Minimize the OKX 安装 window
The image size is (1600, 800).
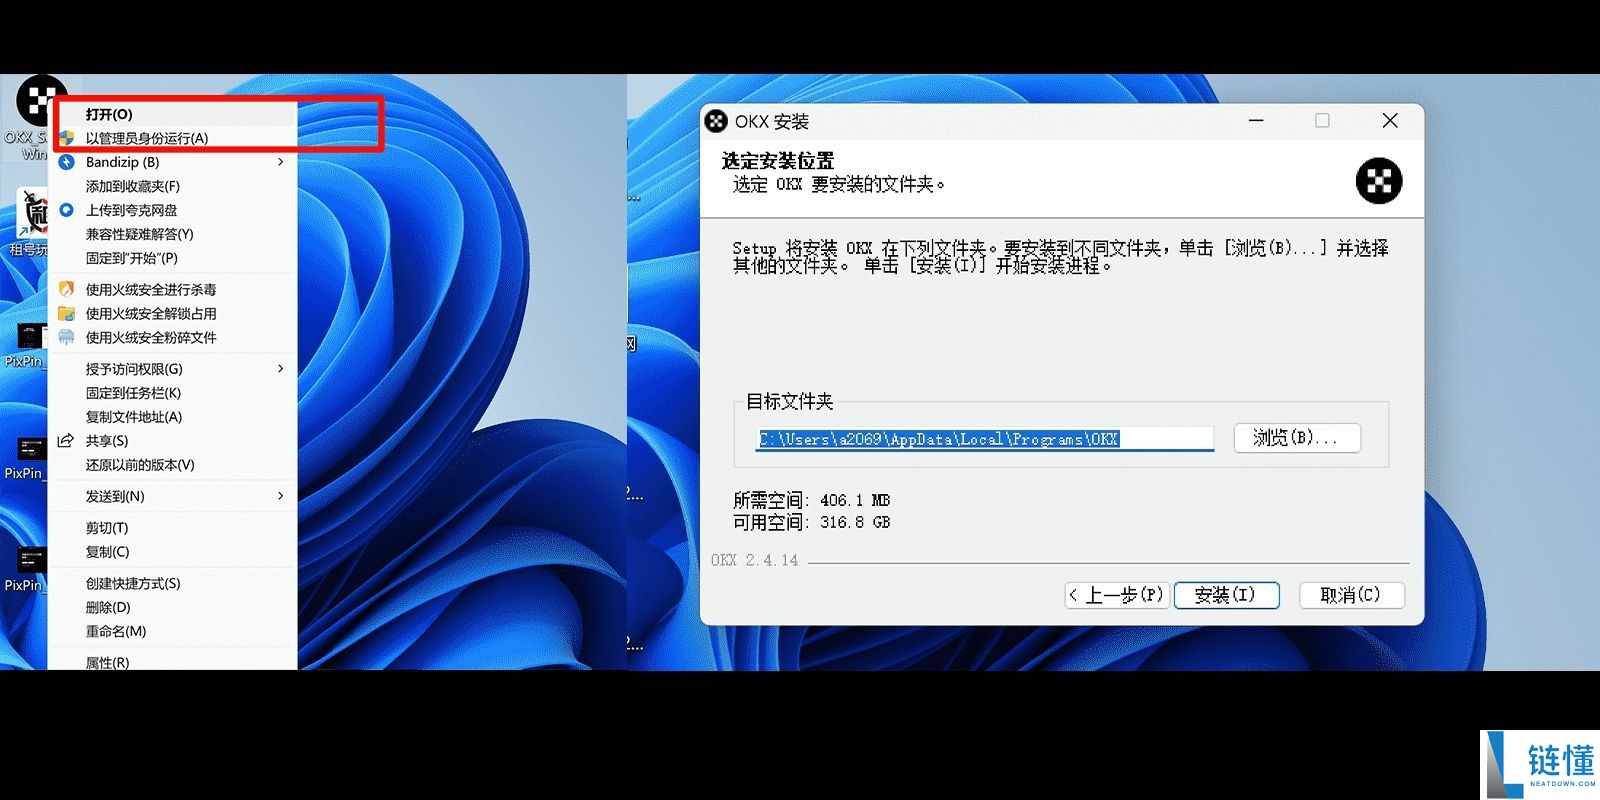pyautogui.click(x=1257, y=121)
